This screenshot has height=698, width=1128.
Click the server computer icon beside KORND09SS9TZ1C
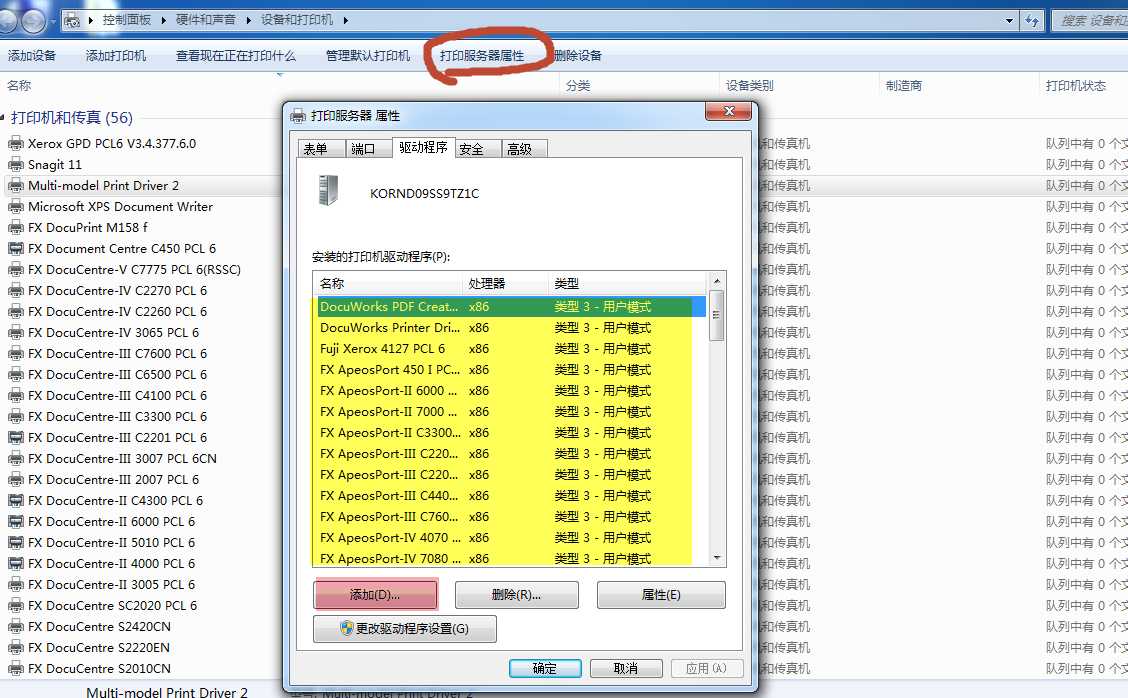[x=328, y=191]
